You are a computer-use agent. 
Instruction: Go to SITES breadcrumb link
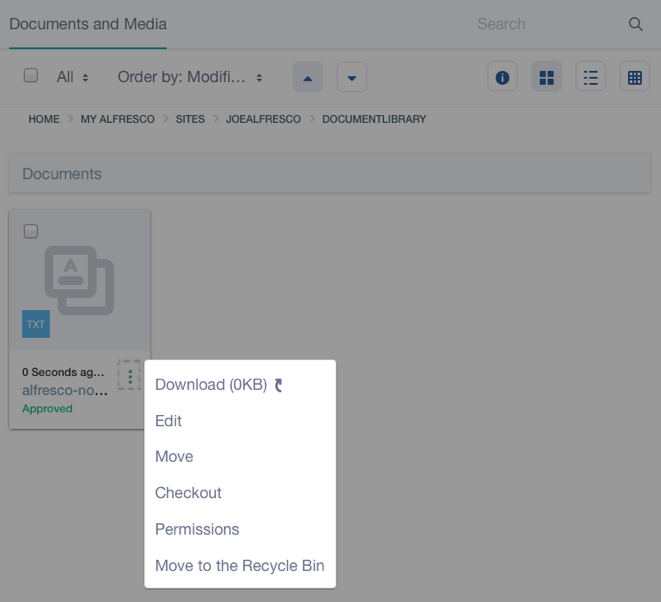pos(190,119)
